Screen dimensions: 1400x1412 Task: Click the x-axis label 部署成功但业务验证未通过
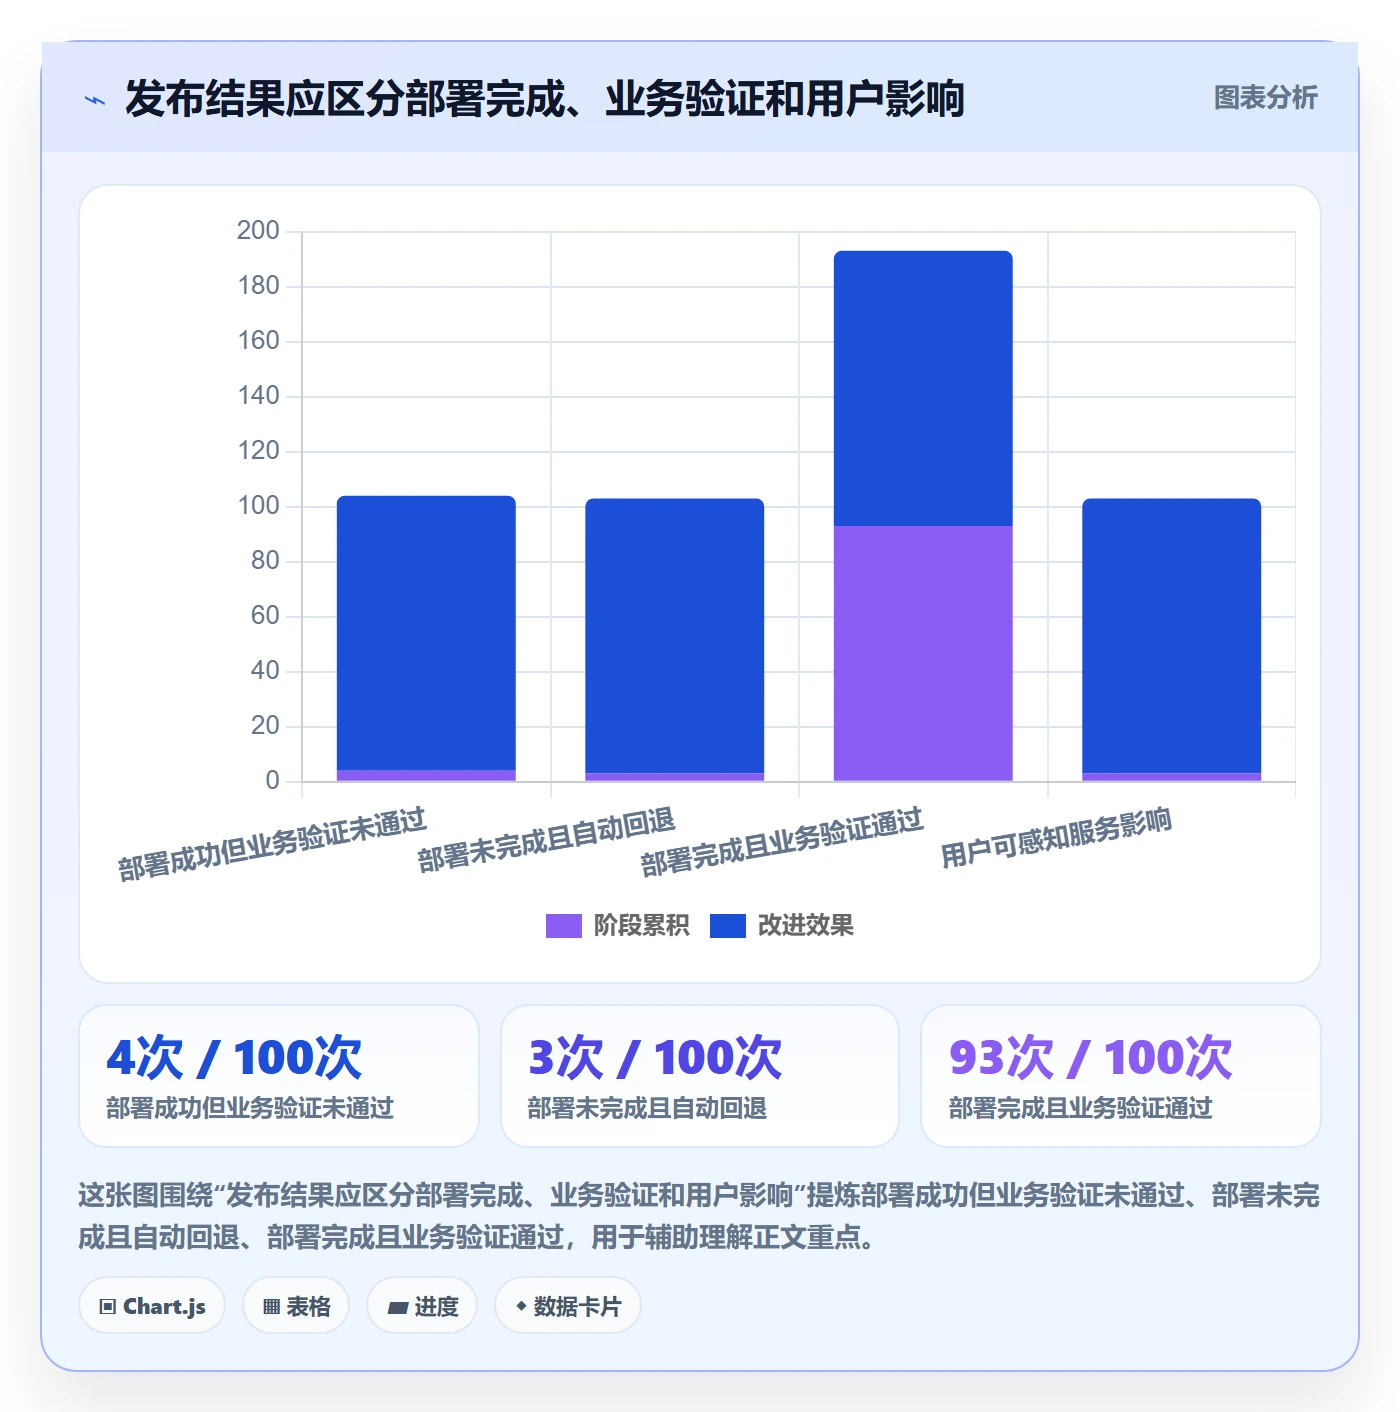coord(272,845)
